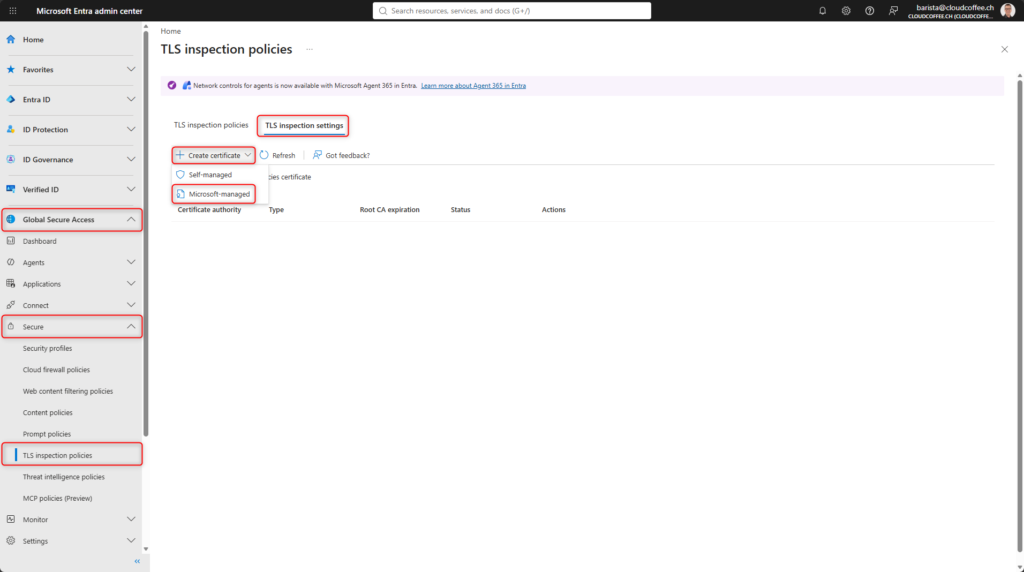Click the Global Secure Access globe icon
1024x572 pixels.
(10, 219)
